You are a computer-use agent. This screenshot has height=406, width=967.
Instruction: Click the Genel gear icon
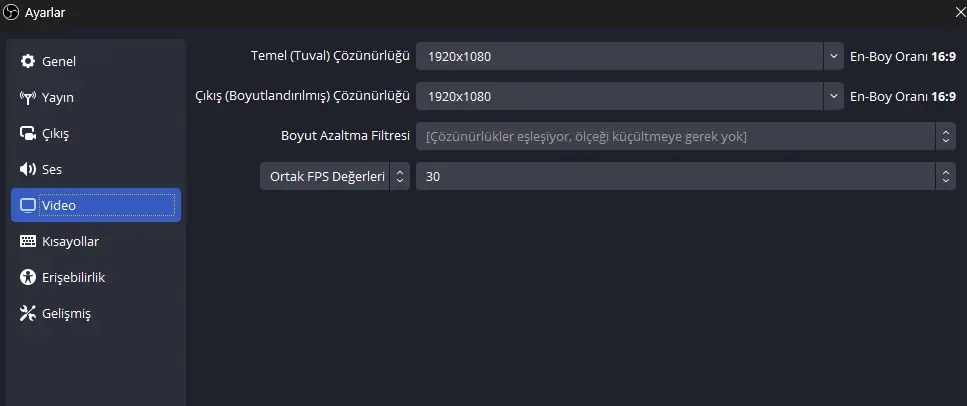(x=28, y=62)
